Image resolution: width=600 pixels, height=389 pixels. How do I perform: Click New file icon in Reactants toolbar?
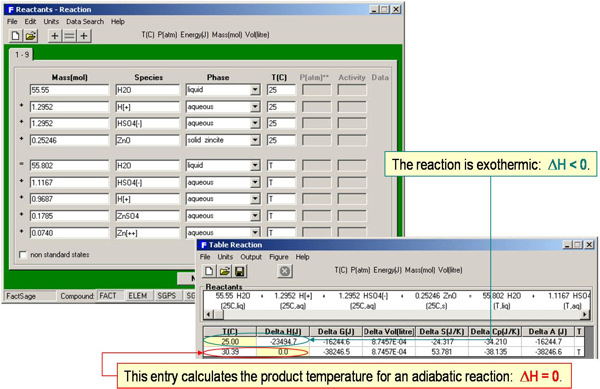15,36
